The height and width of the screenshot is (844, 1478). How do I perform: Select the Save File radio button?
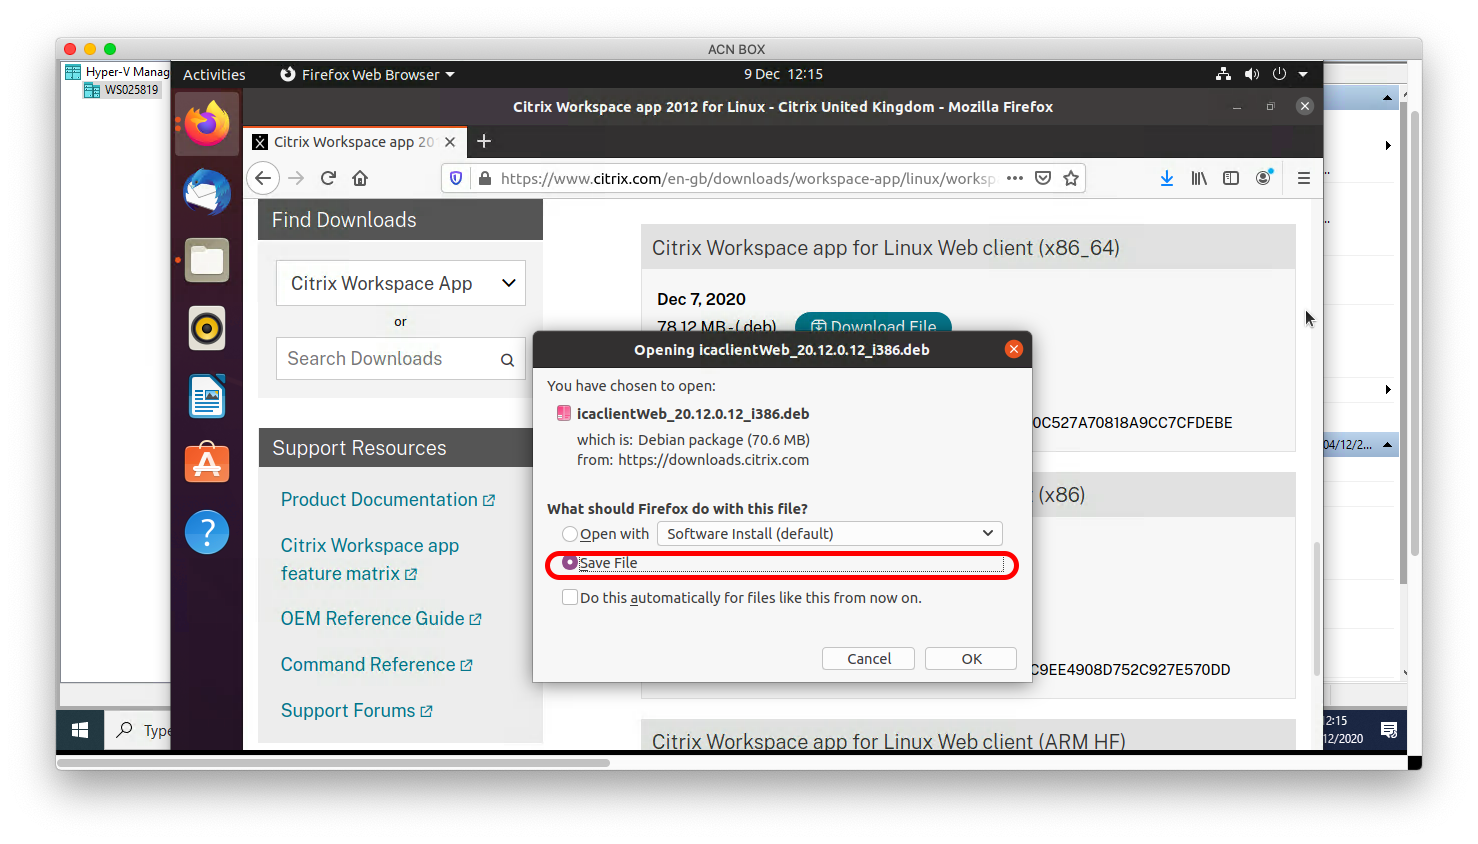point(570,563)
